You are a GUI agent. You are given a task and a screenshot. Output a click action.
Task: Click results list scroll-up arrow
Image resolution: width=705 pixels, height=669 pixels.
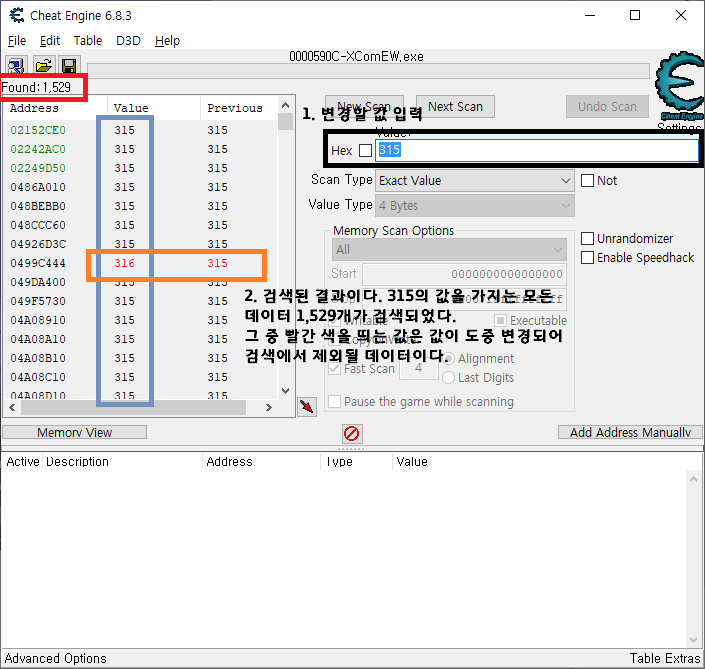pos(285,106)
